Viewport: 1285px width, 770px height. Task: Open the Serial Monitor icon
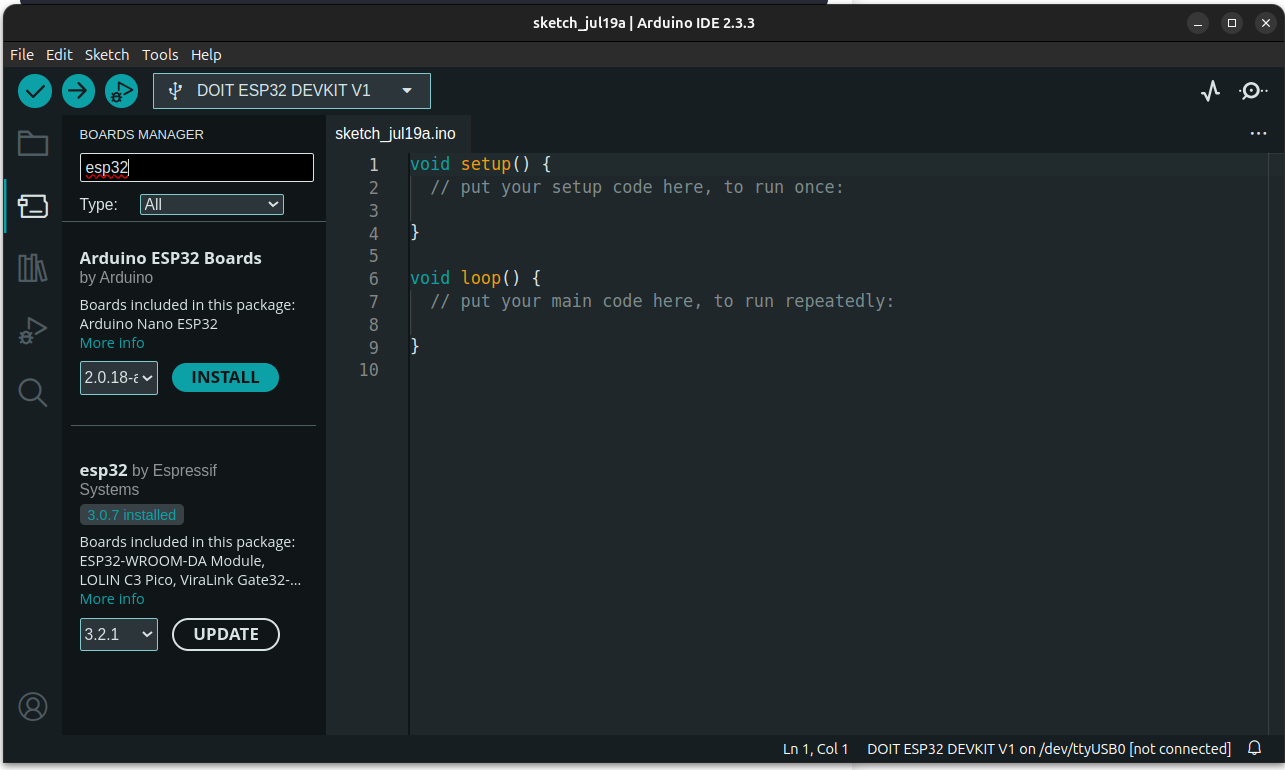pos(1253,91)
